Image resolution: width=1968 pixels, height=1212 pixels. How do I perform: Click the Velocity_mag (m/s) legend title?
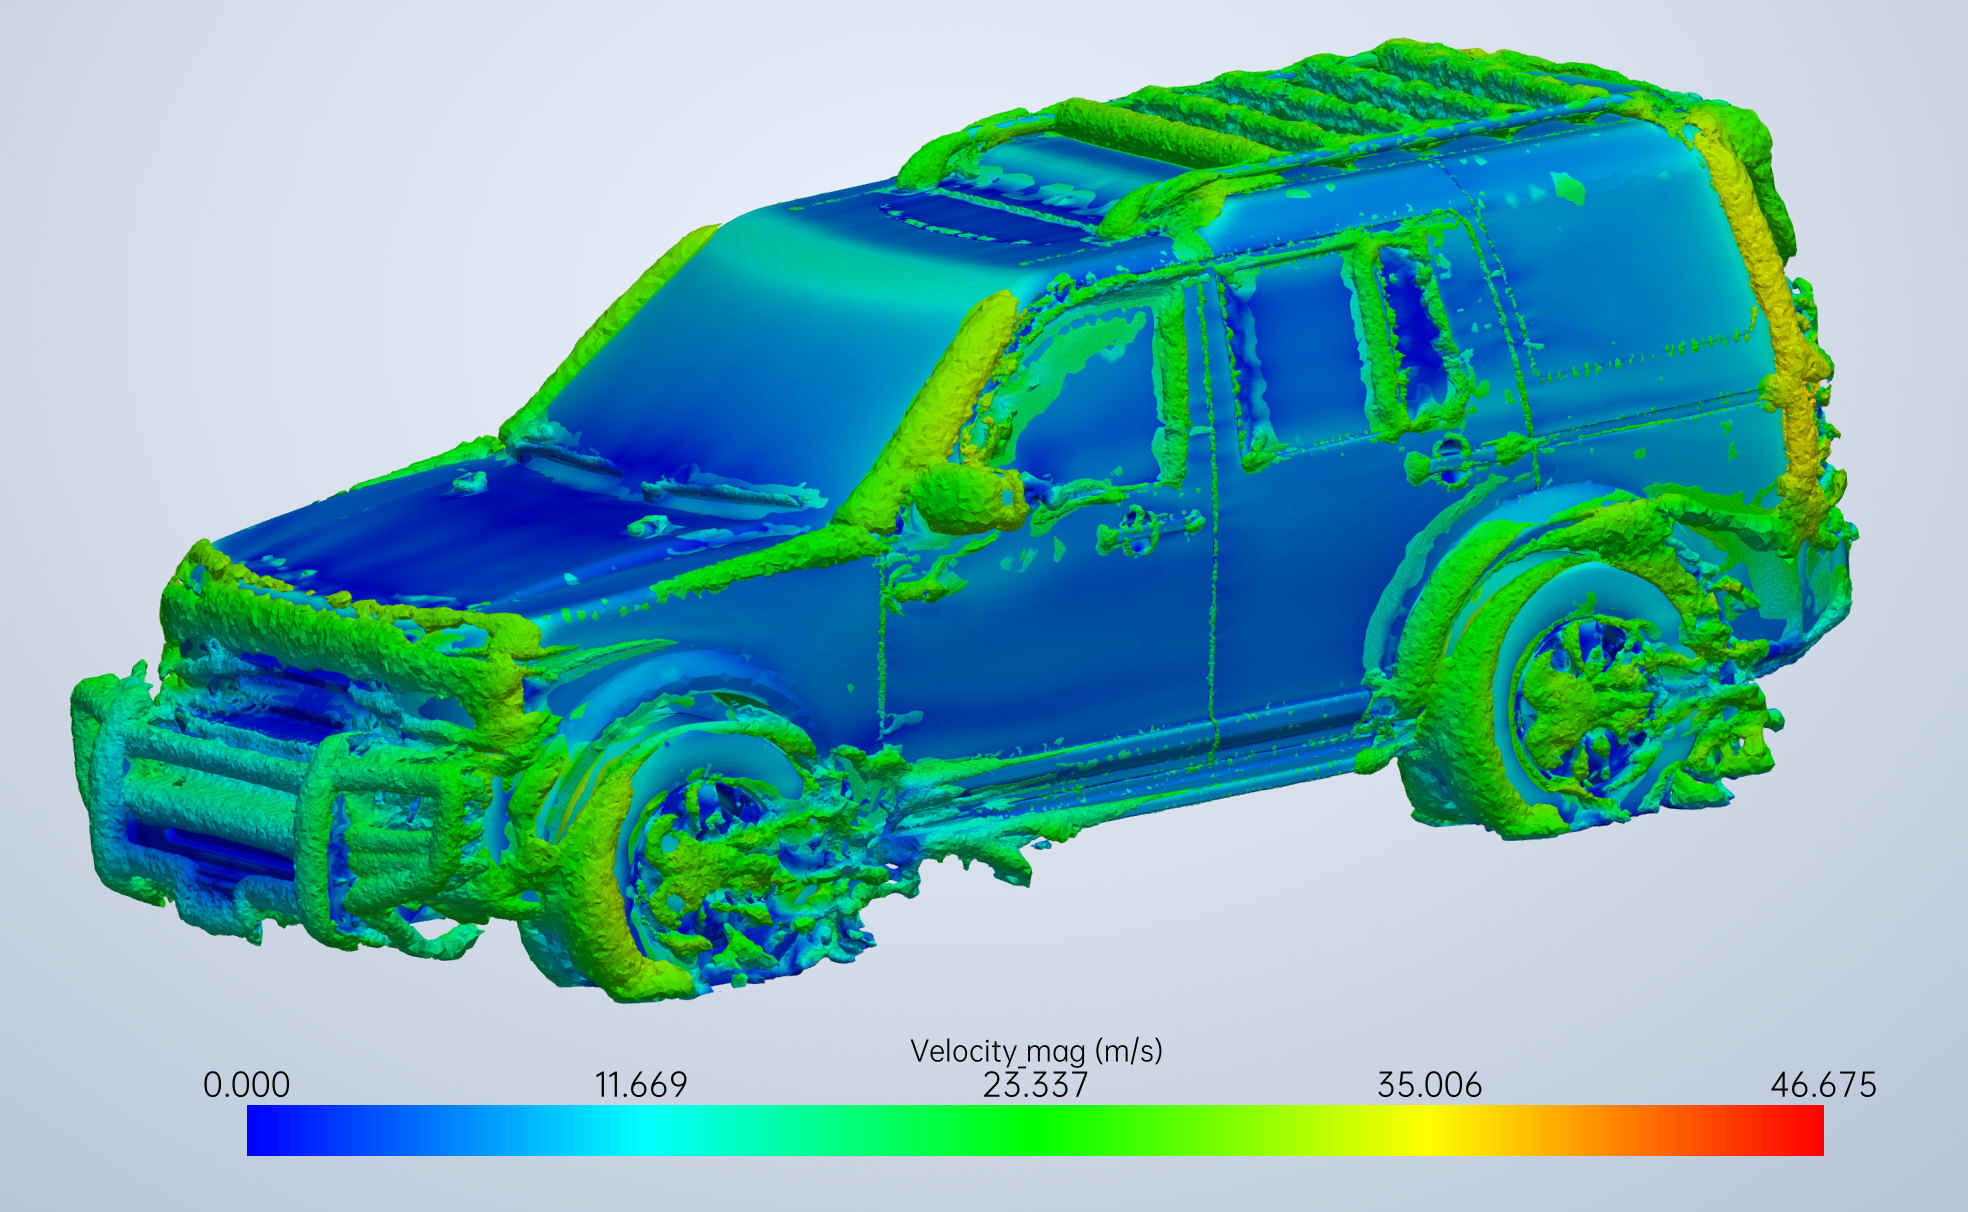point(1036,1051)
